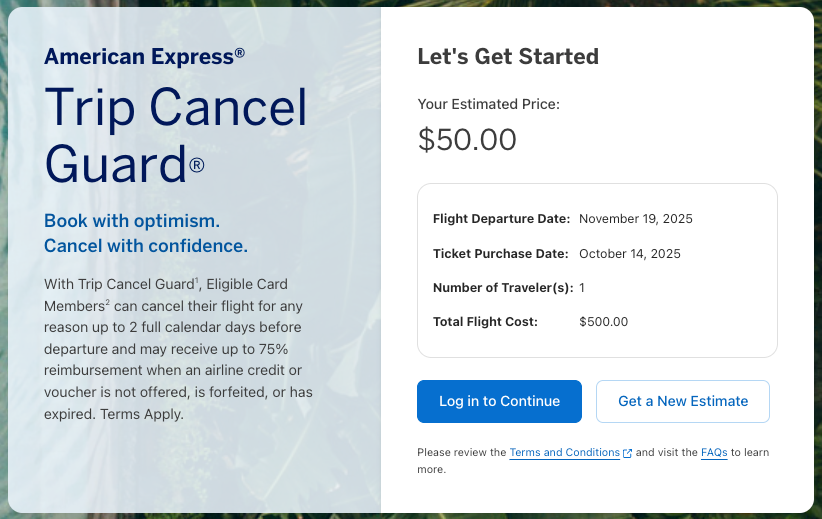Click footnote 1 after Trip Cancel Guard
The image size is (822, 519).
(197, 281)
